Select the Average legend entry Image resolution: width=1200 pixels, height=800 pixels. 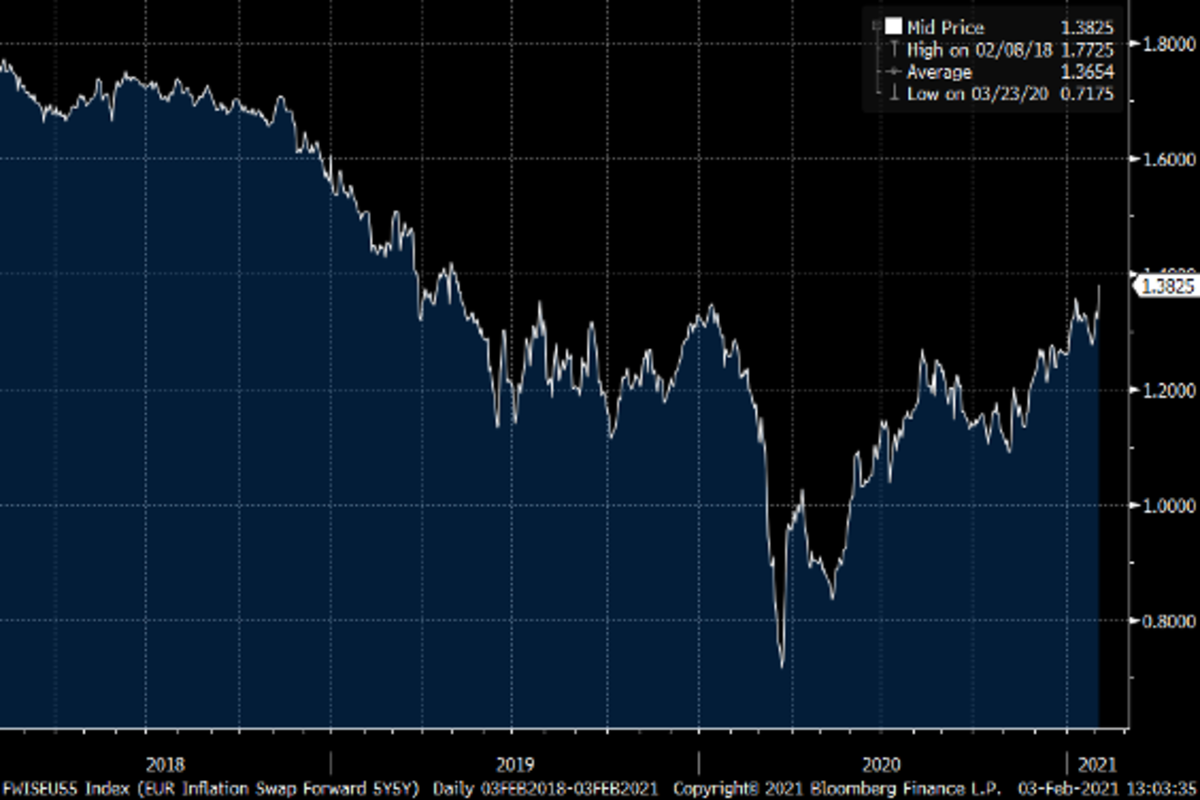(939, 72)
